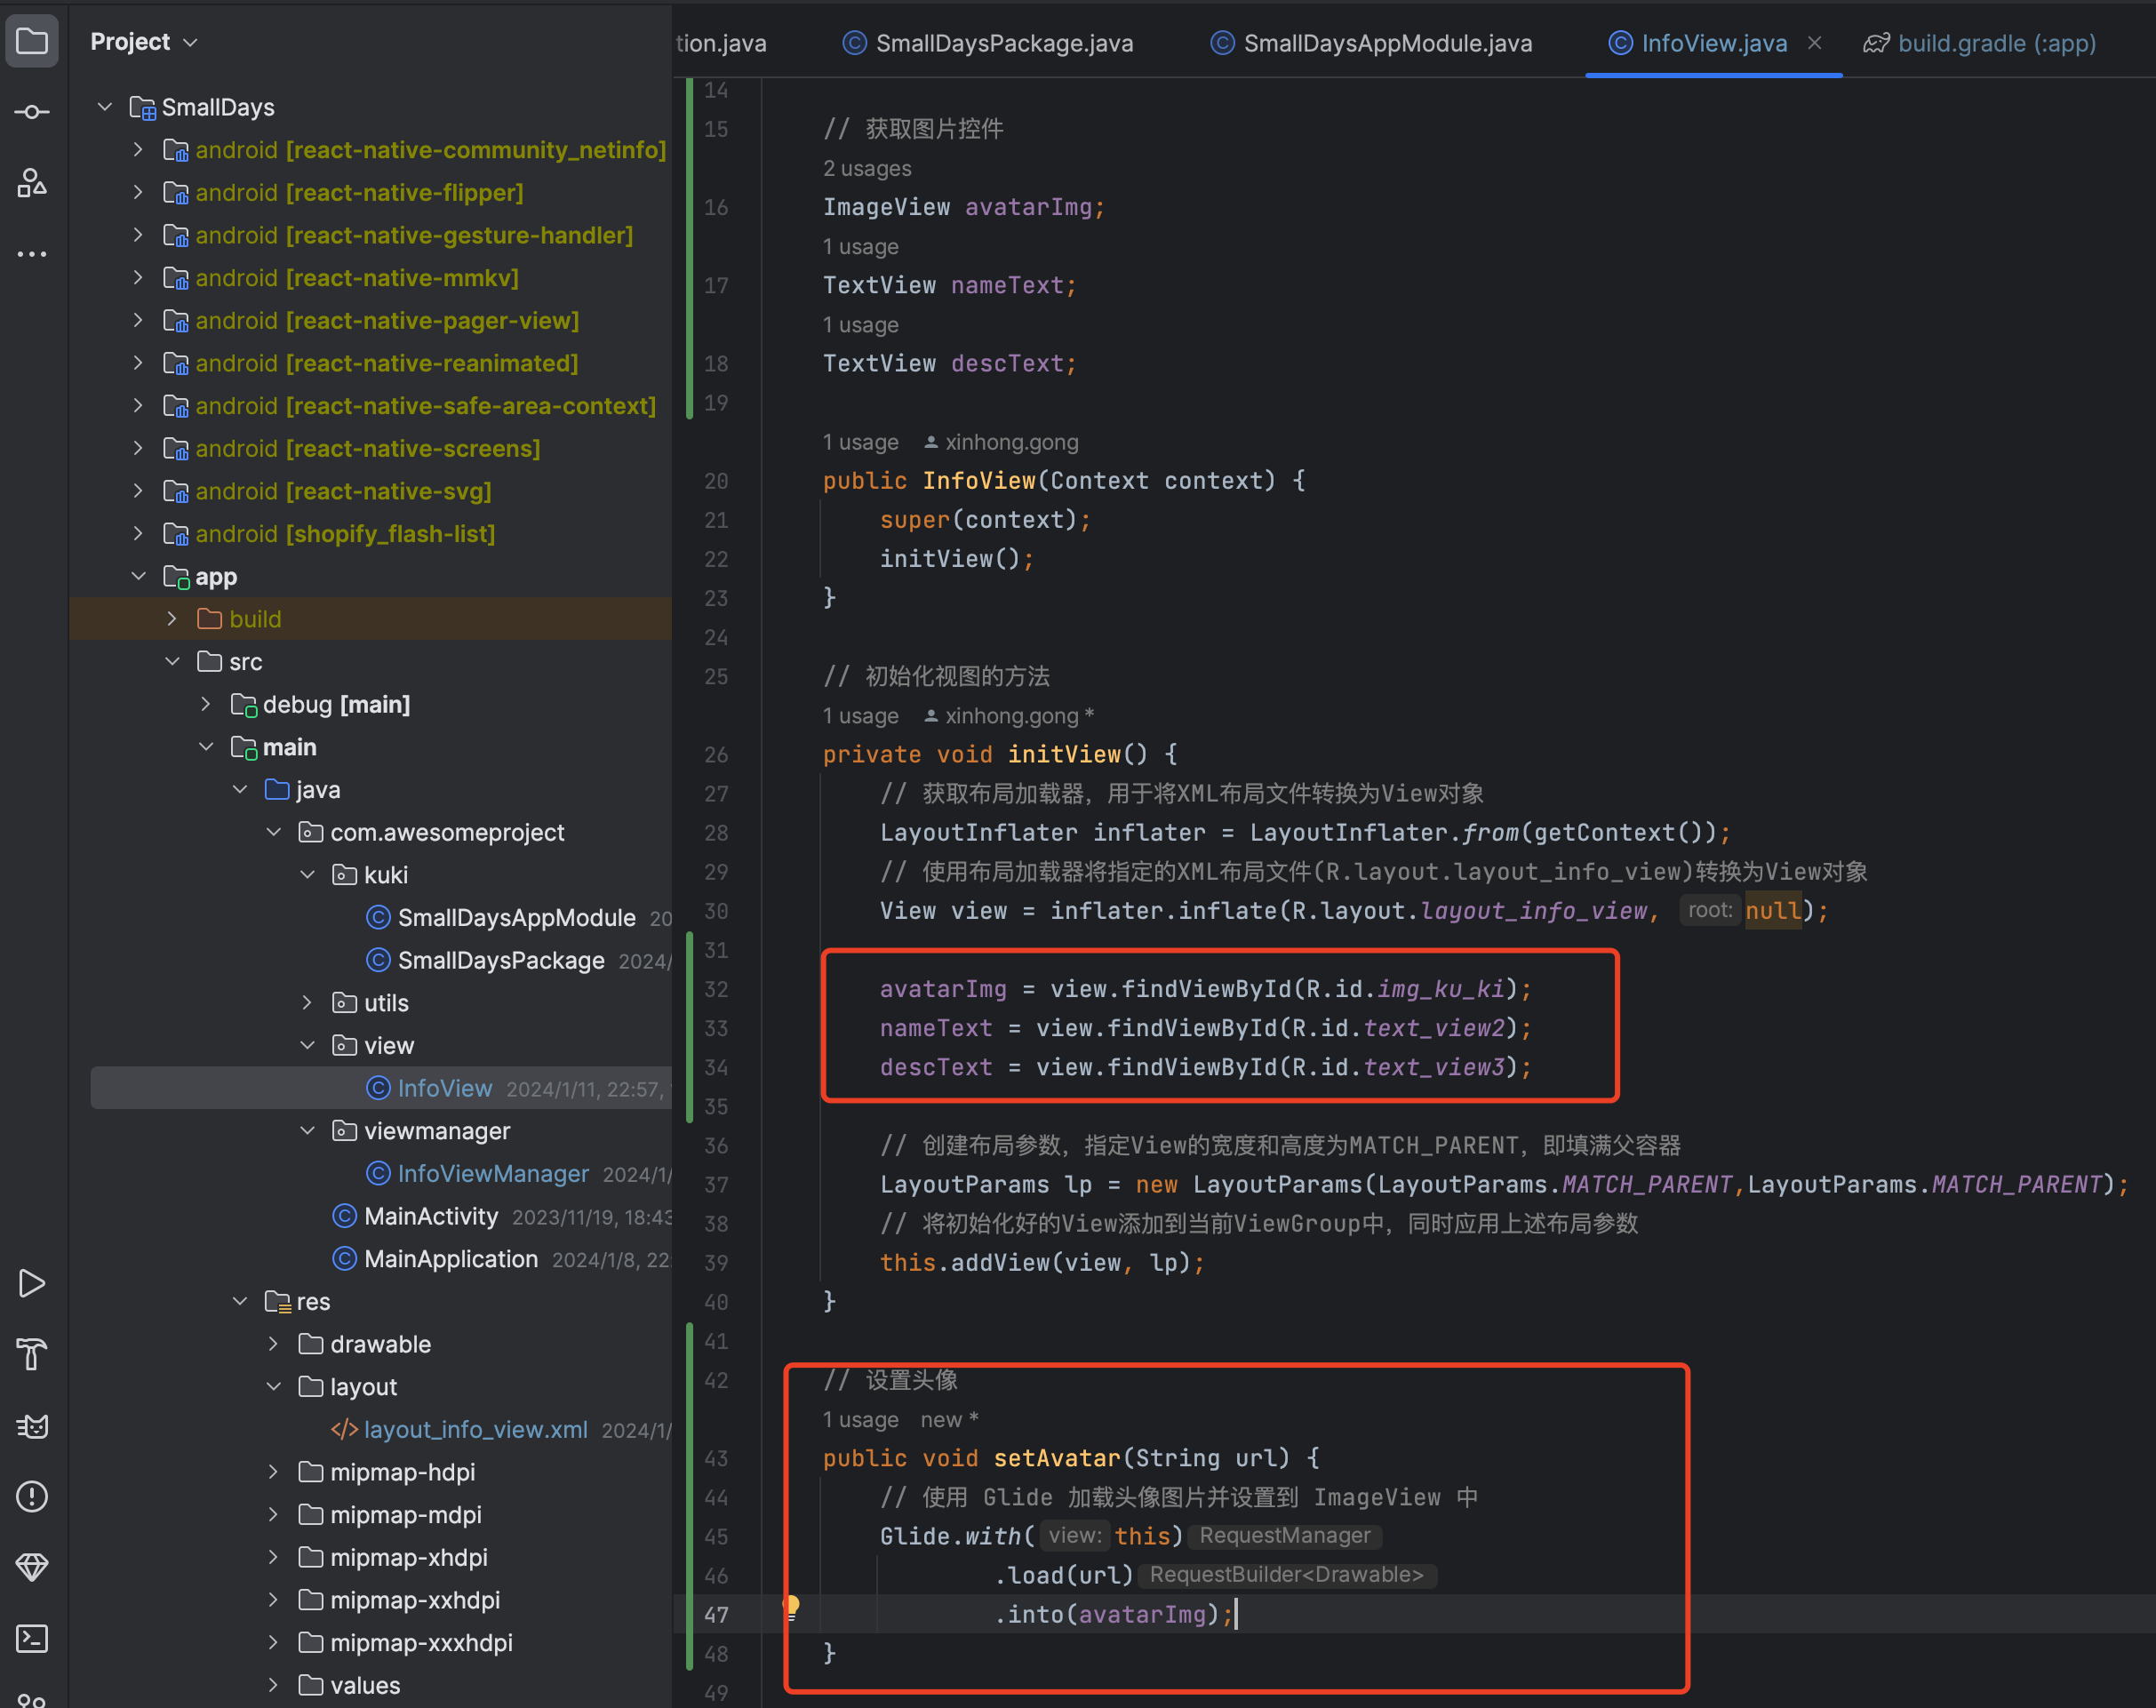
Task: Open the Logcat cat icon
Action: pos(32,1425)
